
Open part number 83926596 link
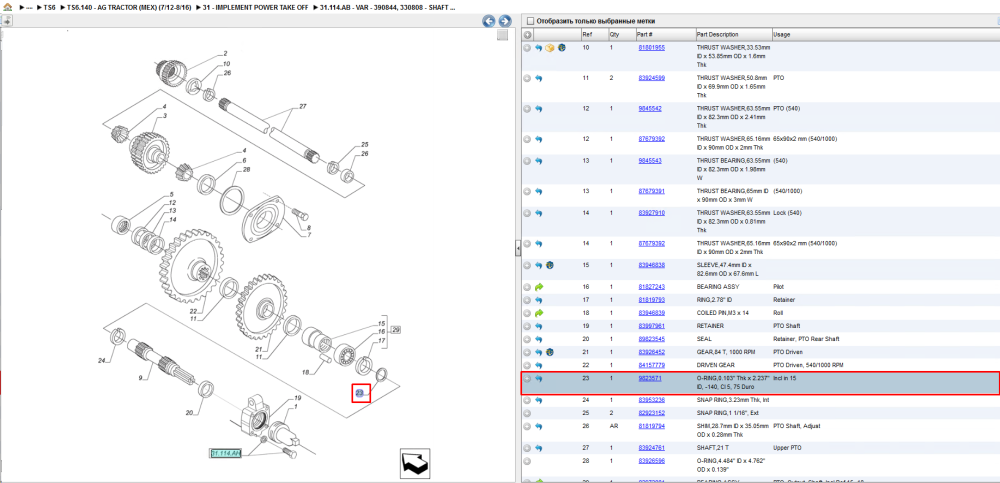pos(652,461)
